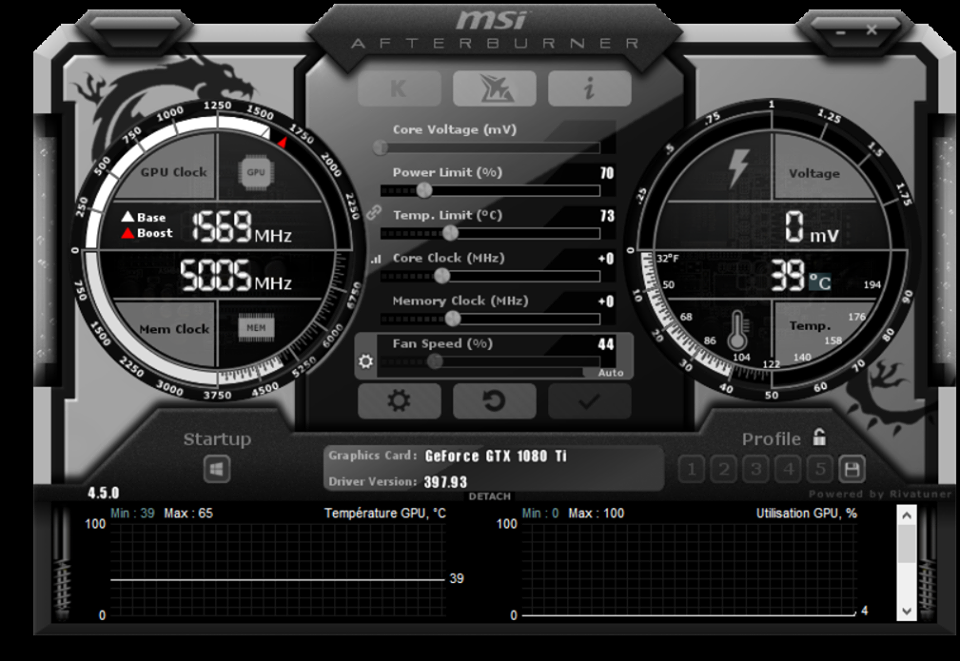Click the 0 mV voltage reading

[812, 226]
